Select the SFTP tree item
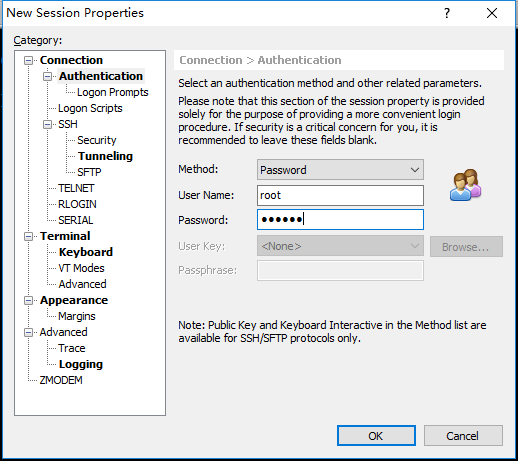The height and width of the screenshot is (461, 518). 89,172
